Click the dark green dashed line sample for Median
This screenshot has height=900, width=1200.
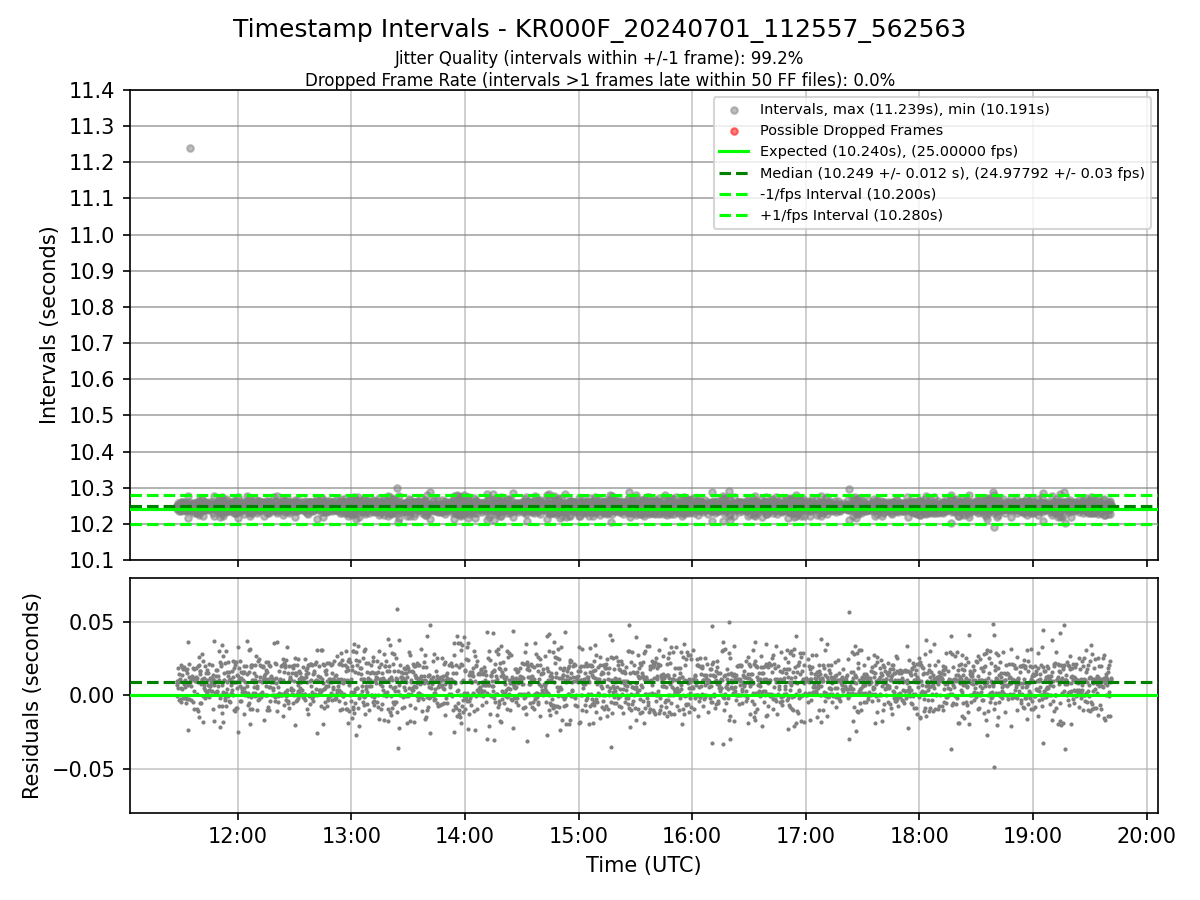735,173
